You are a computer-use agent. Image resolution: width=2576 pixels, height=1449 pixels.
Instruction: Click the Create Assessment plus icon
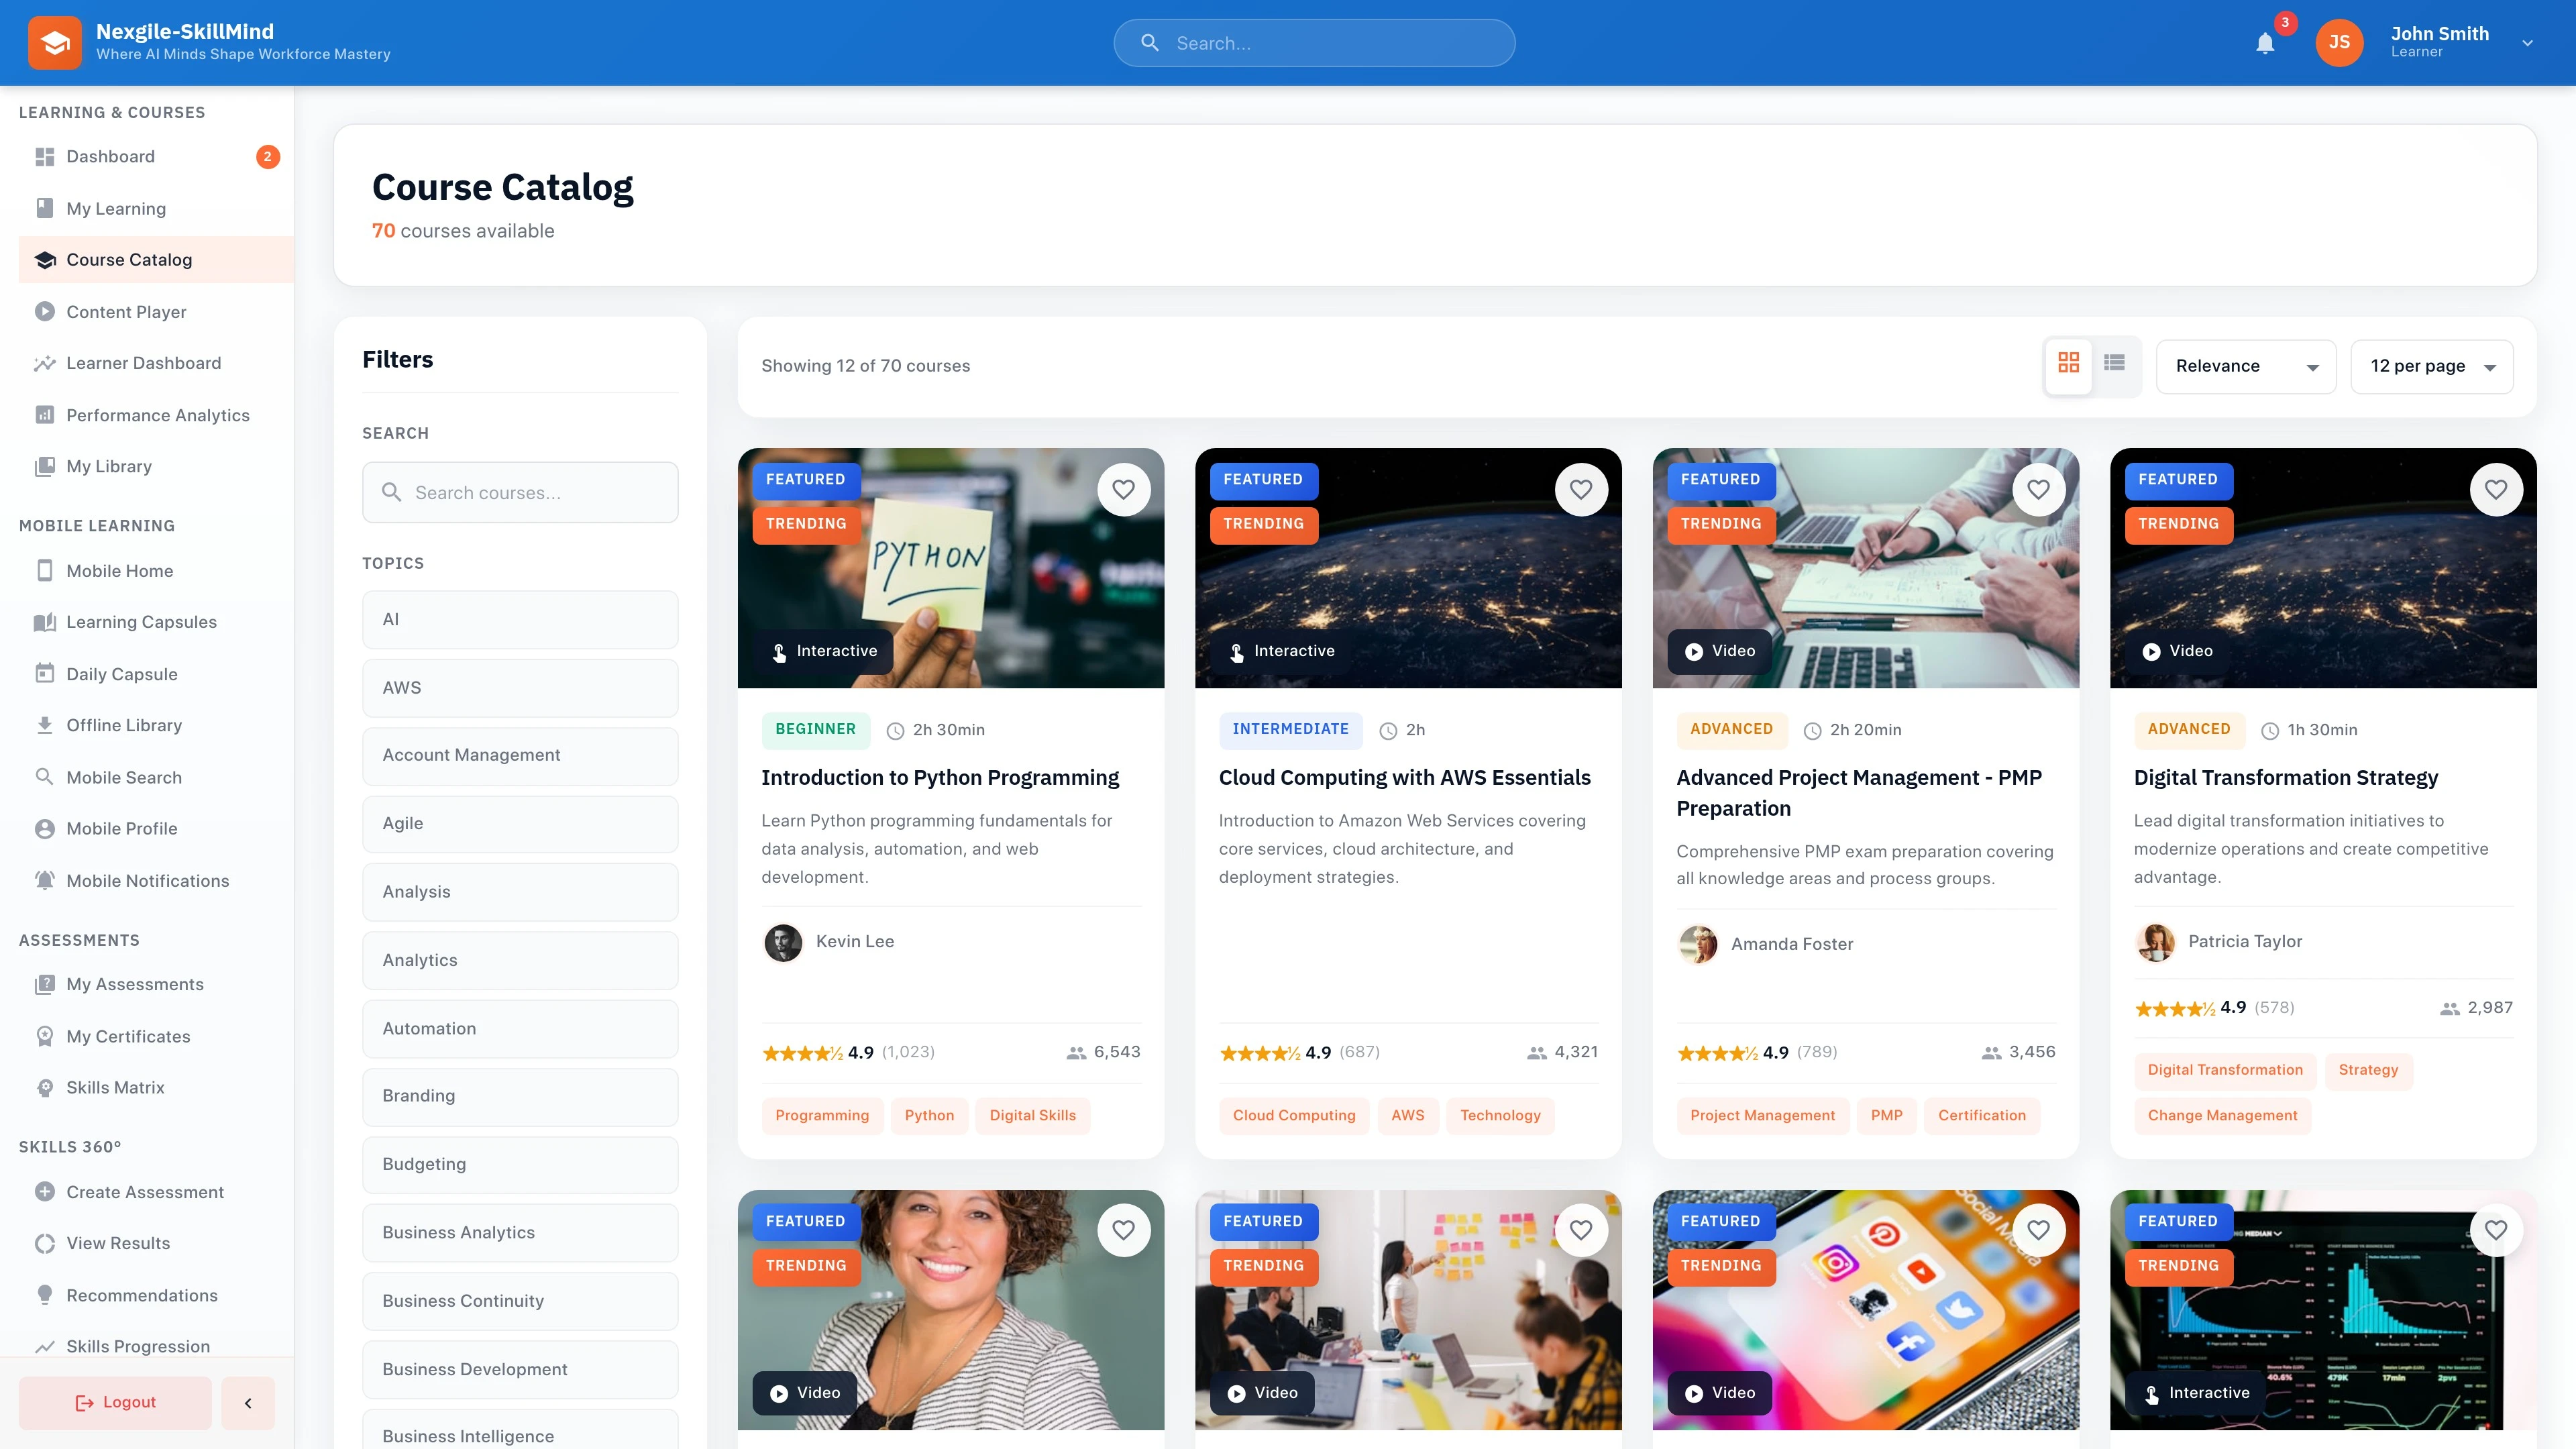coord(45,1191)
